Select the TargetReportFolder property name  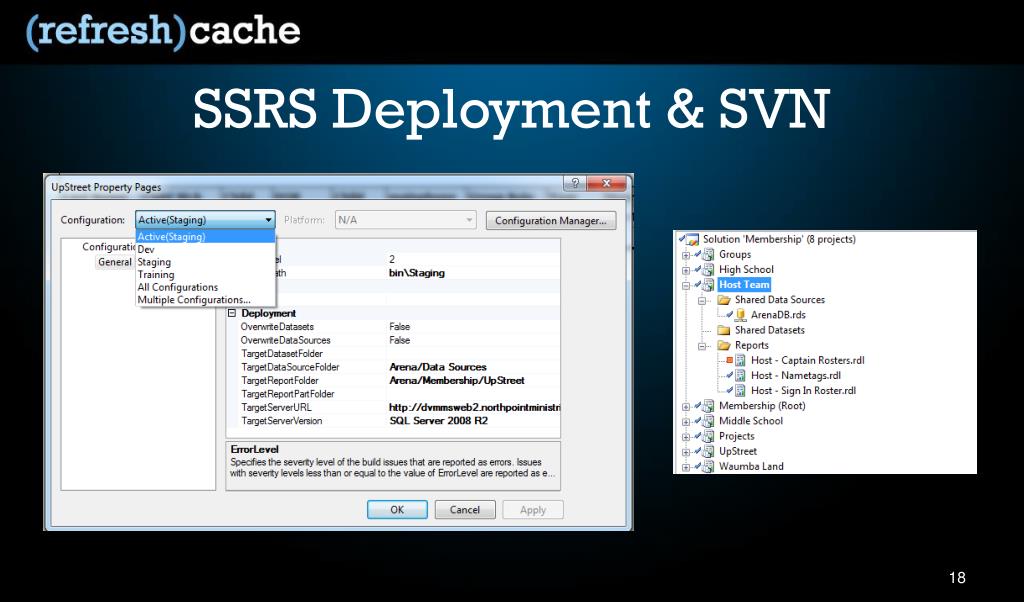coord(280,381)
